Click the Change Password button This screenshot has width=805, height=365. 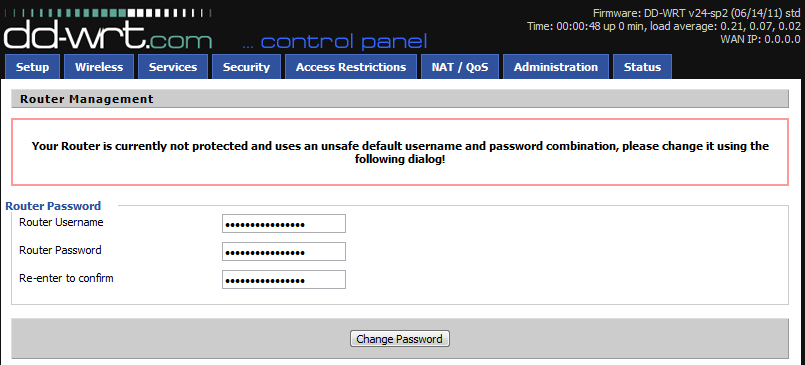point(399,339)
